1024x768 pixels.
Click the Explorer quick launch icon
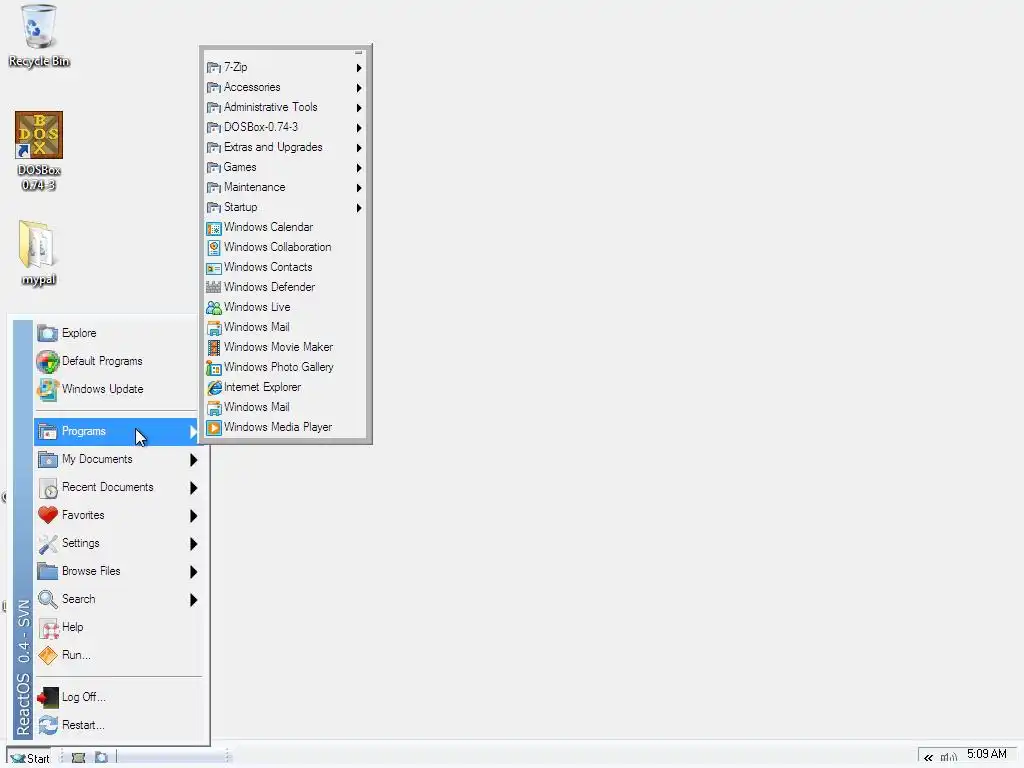point(101,758)
